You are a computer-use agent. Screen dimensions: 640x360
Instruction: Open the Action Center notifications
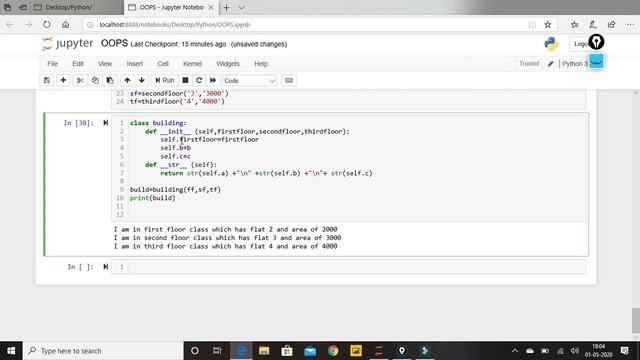pos(624,351)
